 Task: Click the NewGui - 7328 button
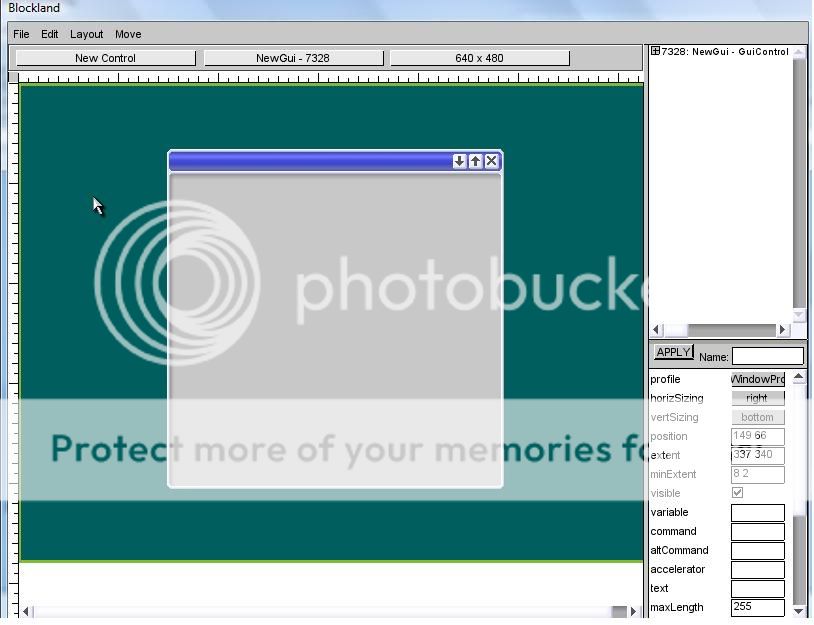click(293, 58)
